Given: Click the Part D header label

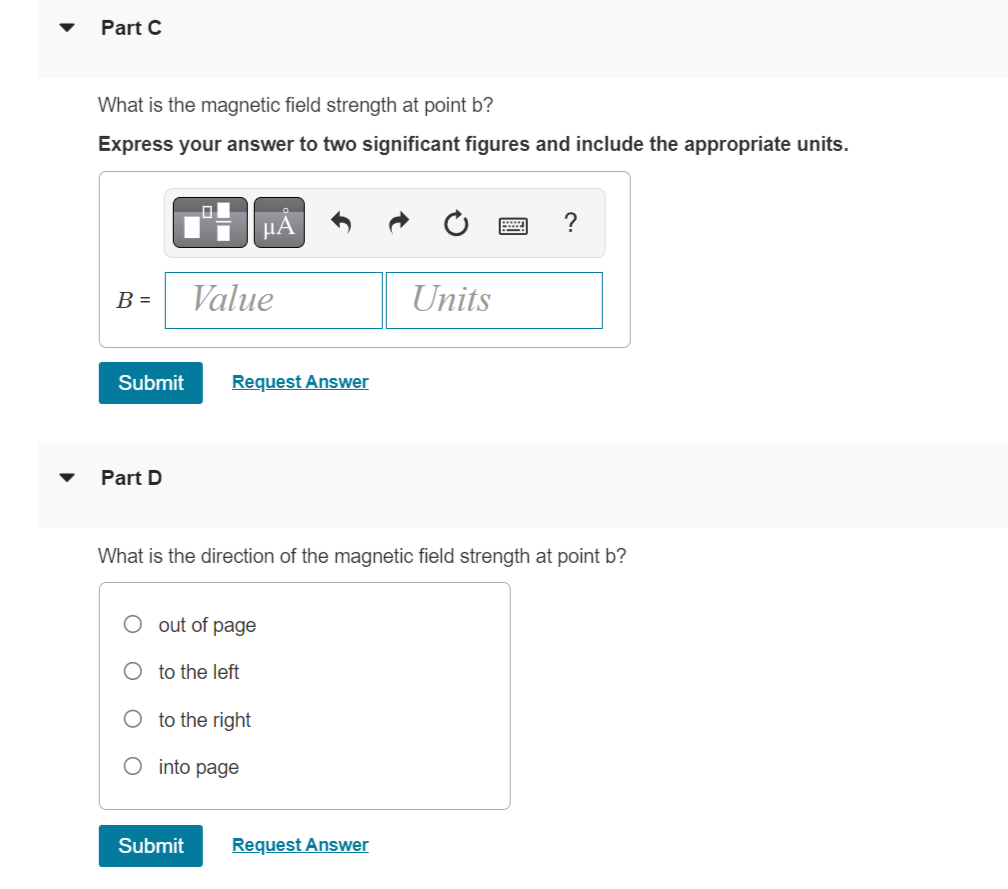Looking at the screenshot, I should click(x=131, y=478).
